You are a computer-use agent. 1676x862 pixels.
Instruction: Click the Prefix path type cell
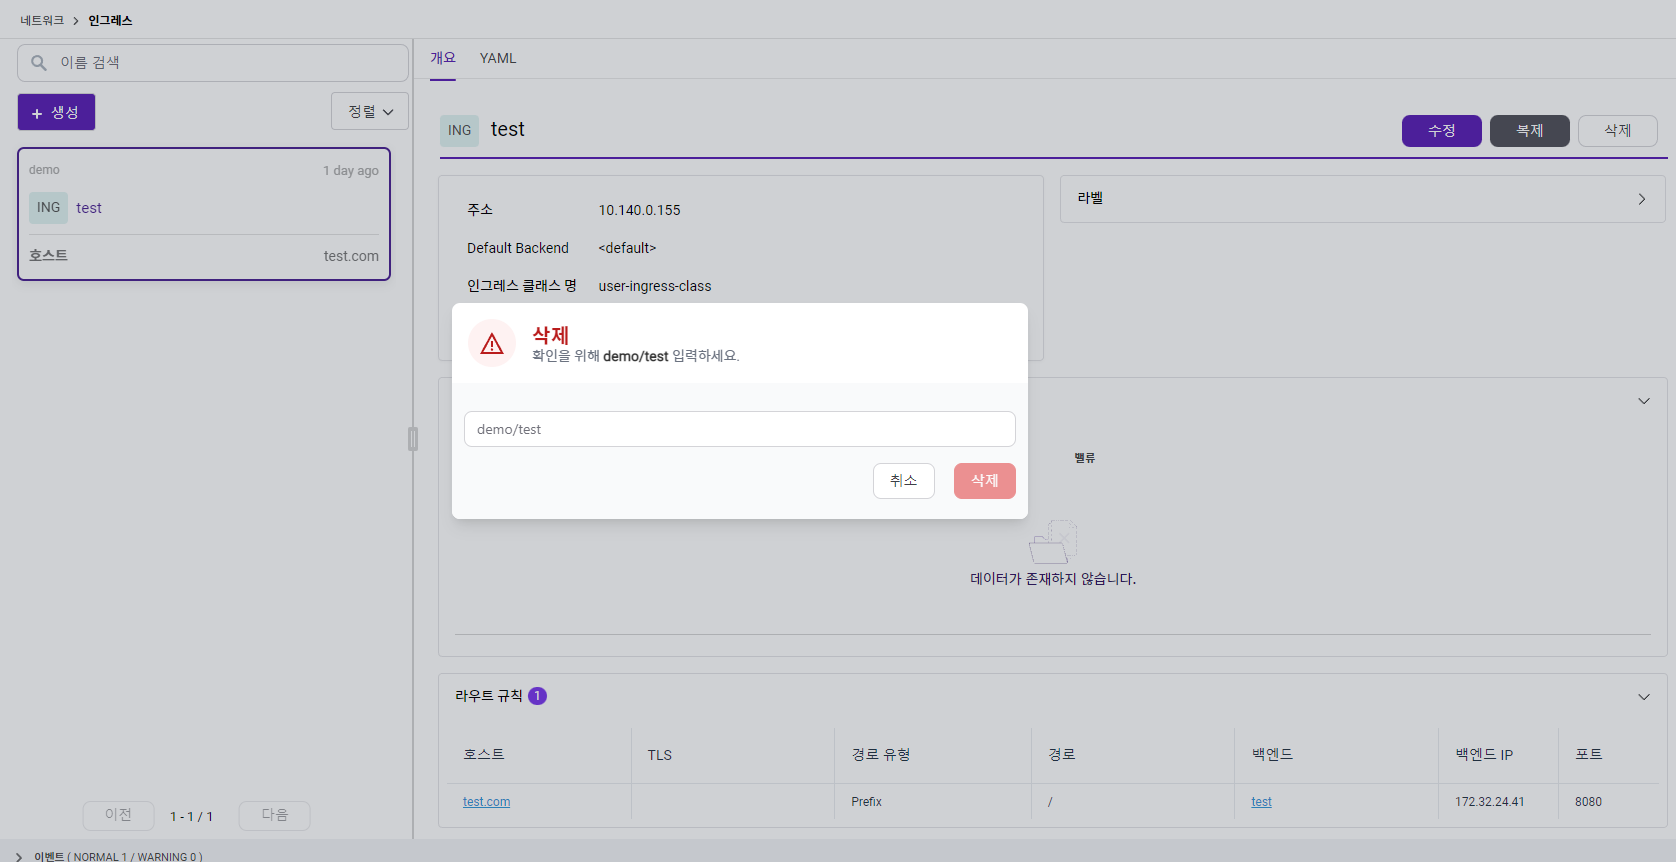click(866, 802)
